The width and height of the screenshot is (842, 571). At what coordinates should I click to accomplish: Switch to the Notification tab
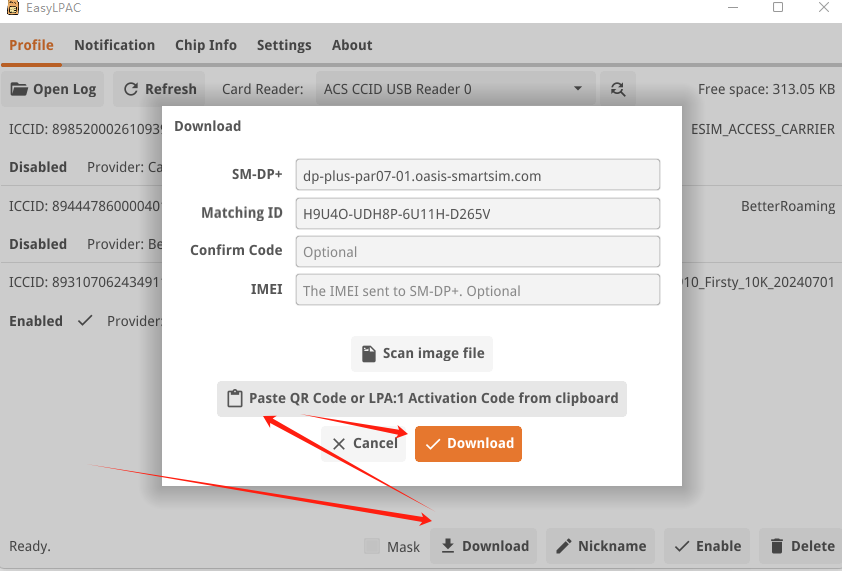pyautogui.click(x=114, y=45)
